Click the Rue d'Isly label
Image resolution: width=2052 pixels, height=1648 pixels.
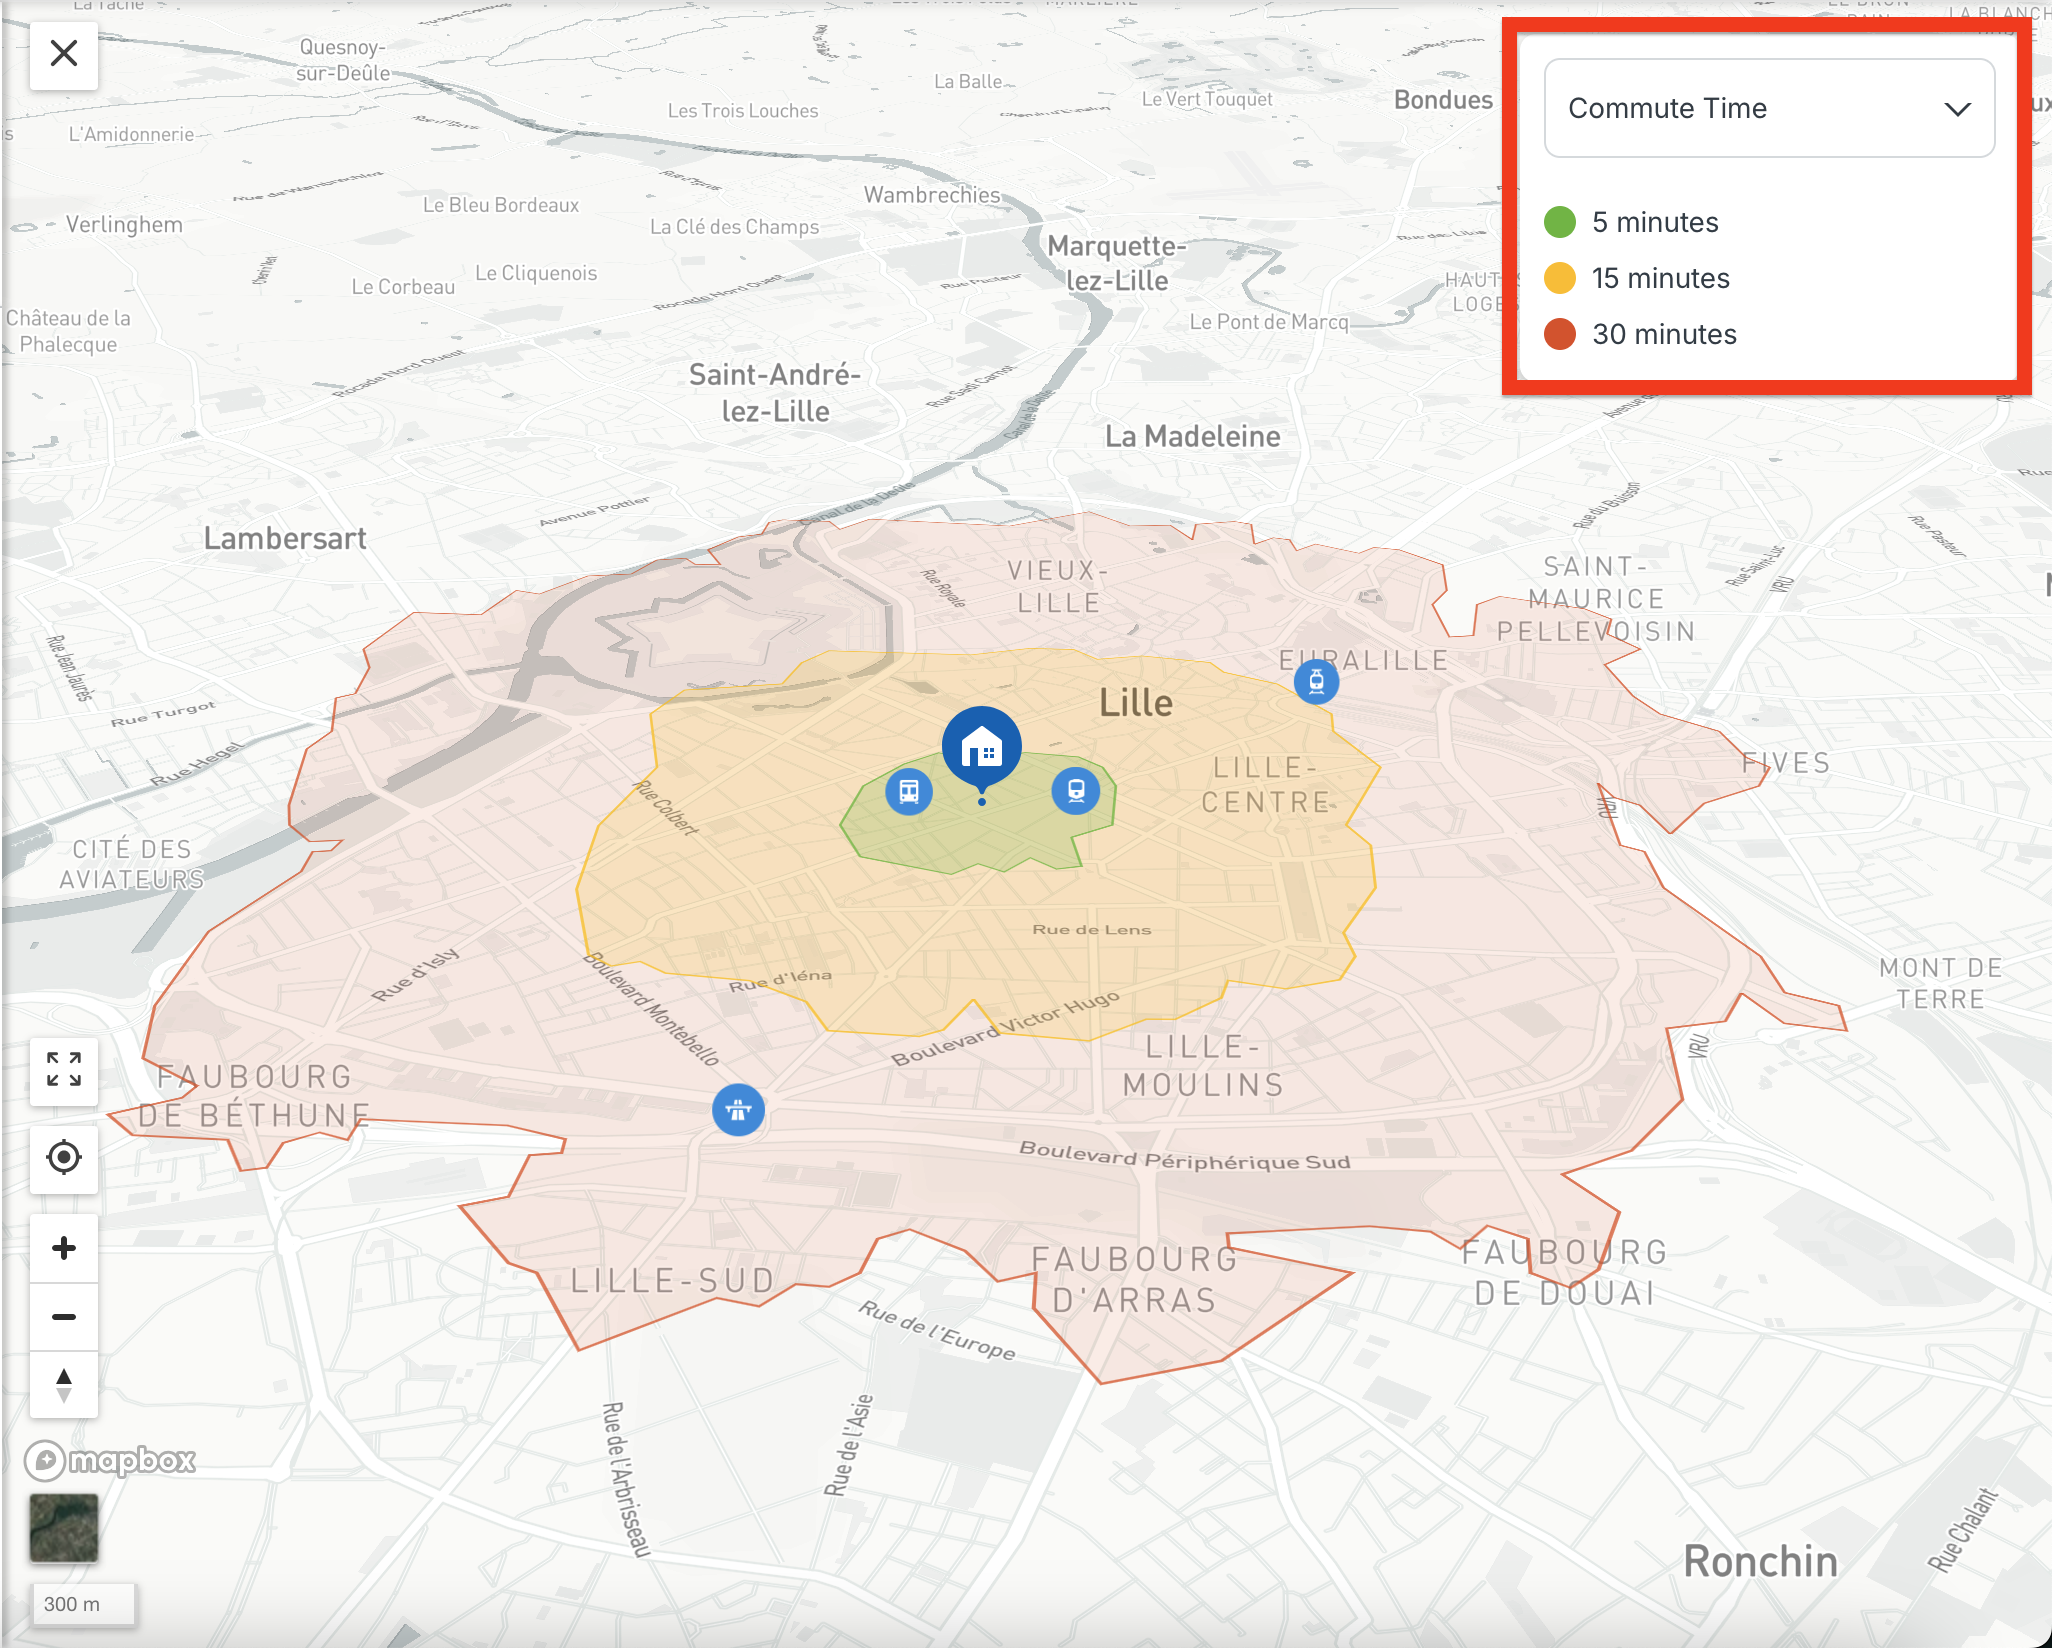click(415, 974)
